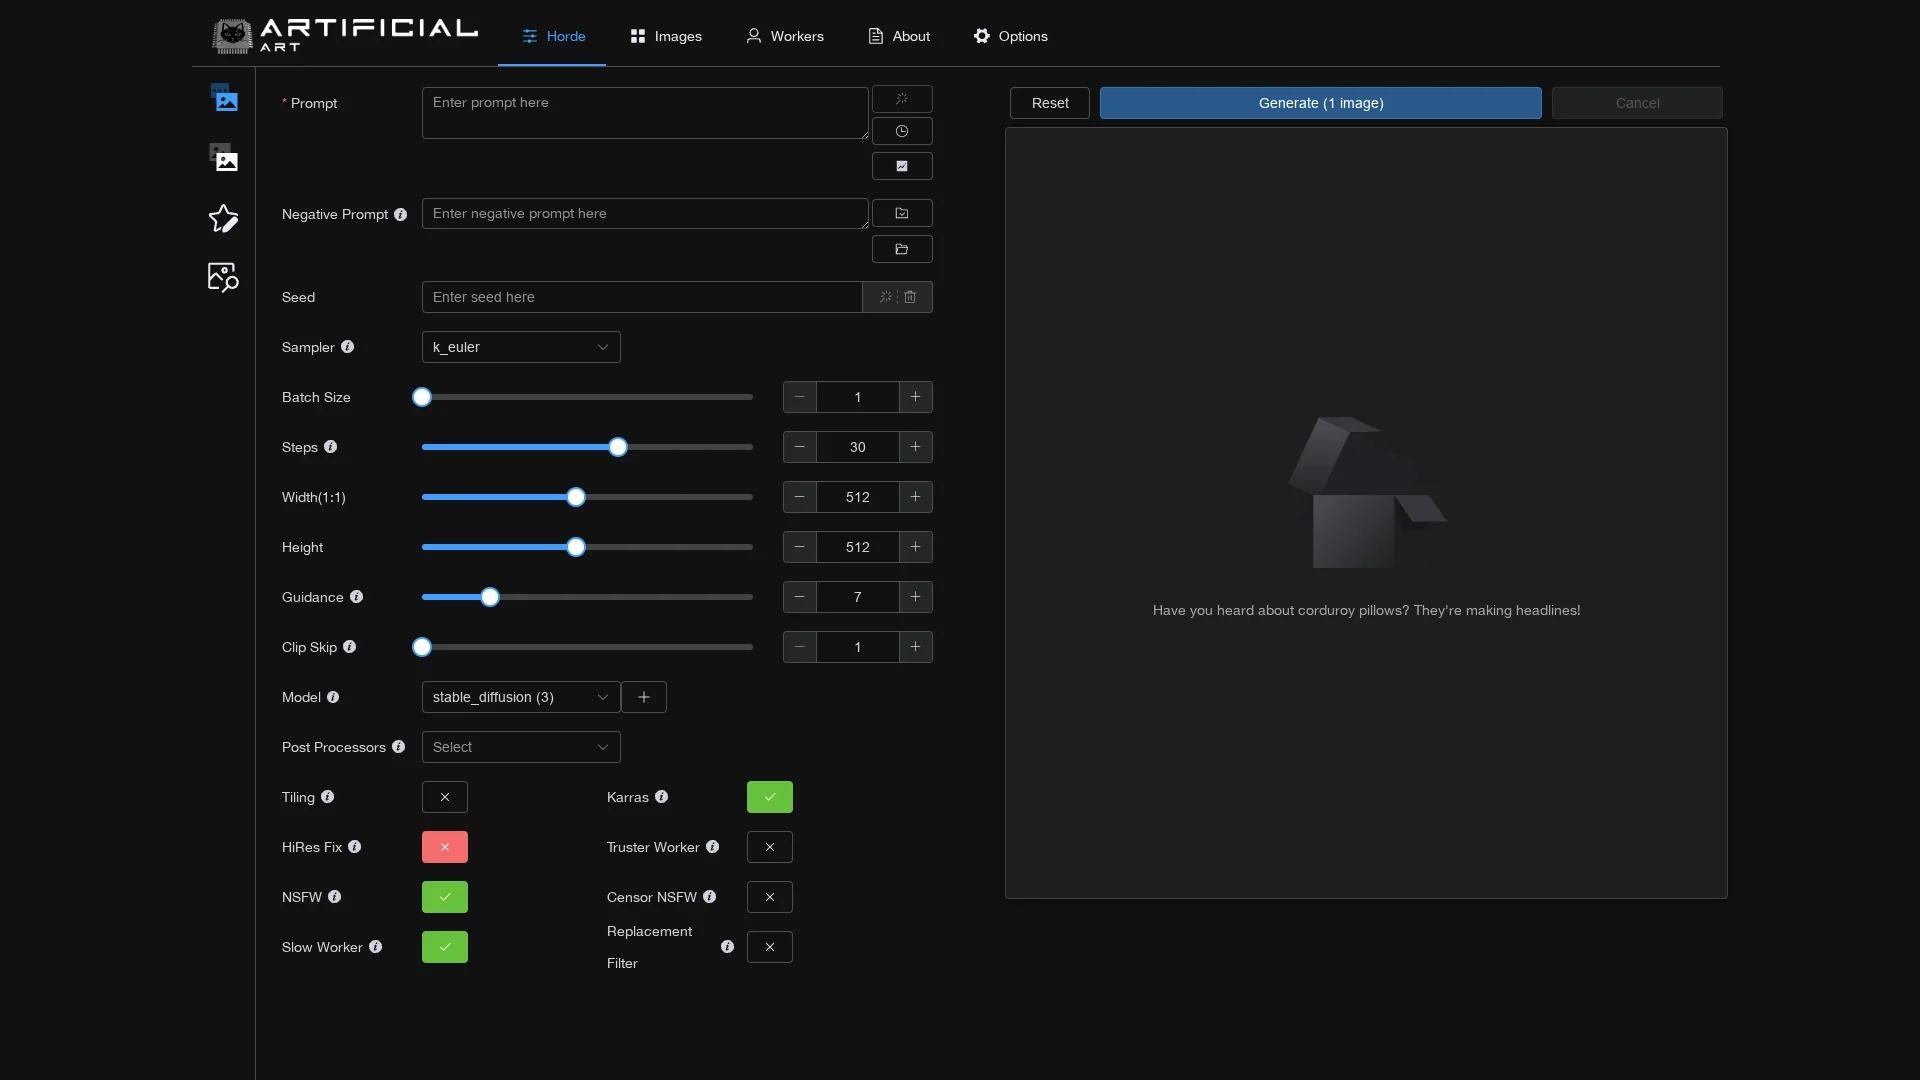This screenshot has height=1080, width=1920.
Task: Switch to the About tab
Action: 899,36
